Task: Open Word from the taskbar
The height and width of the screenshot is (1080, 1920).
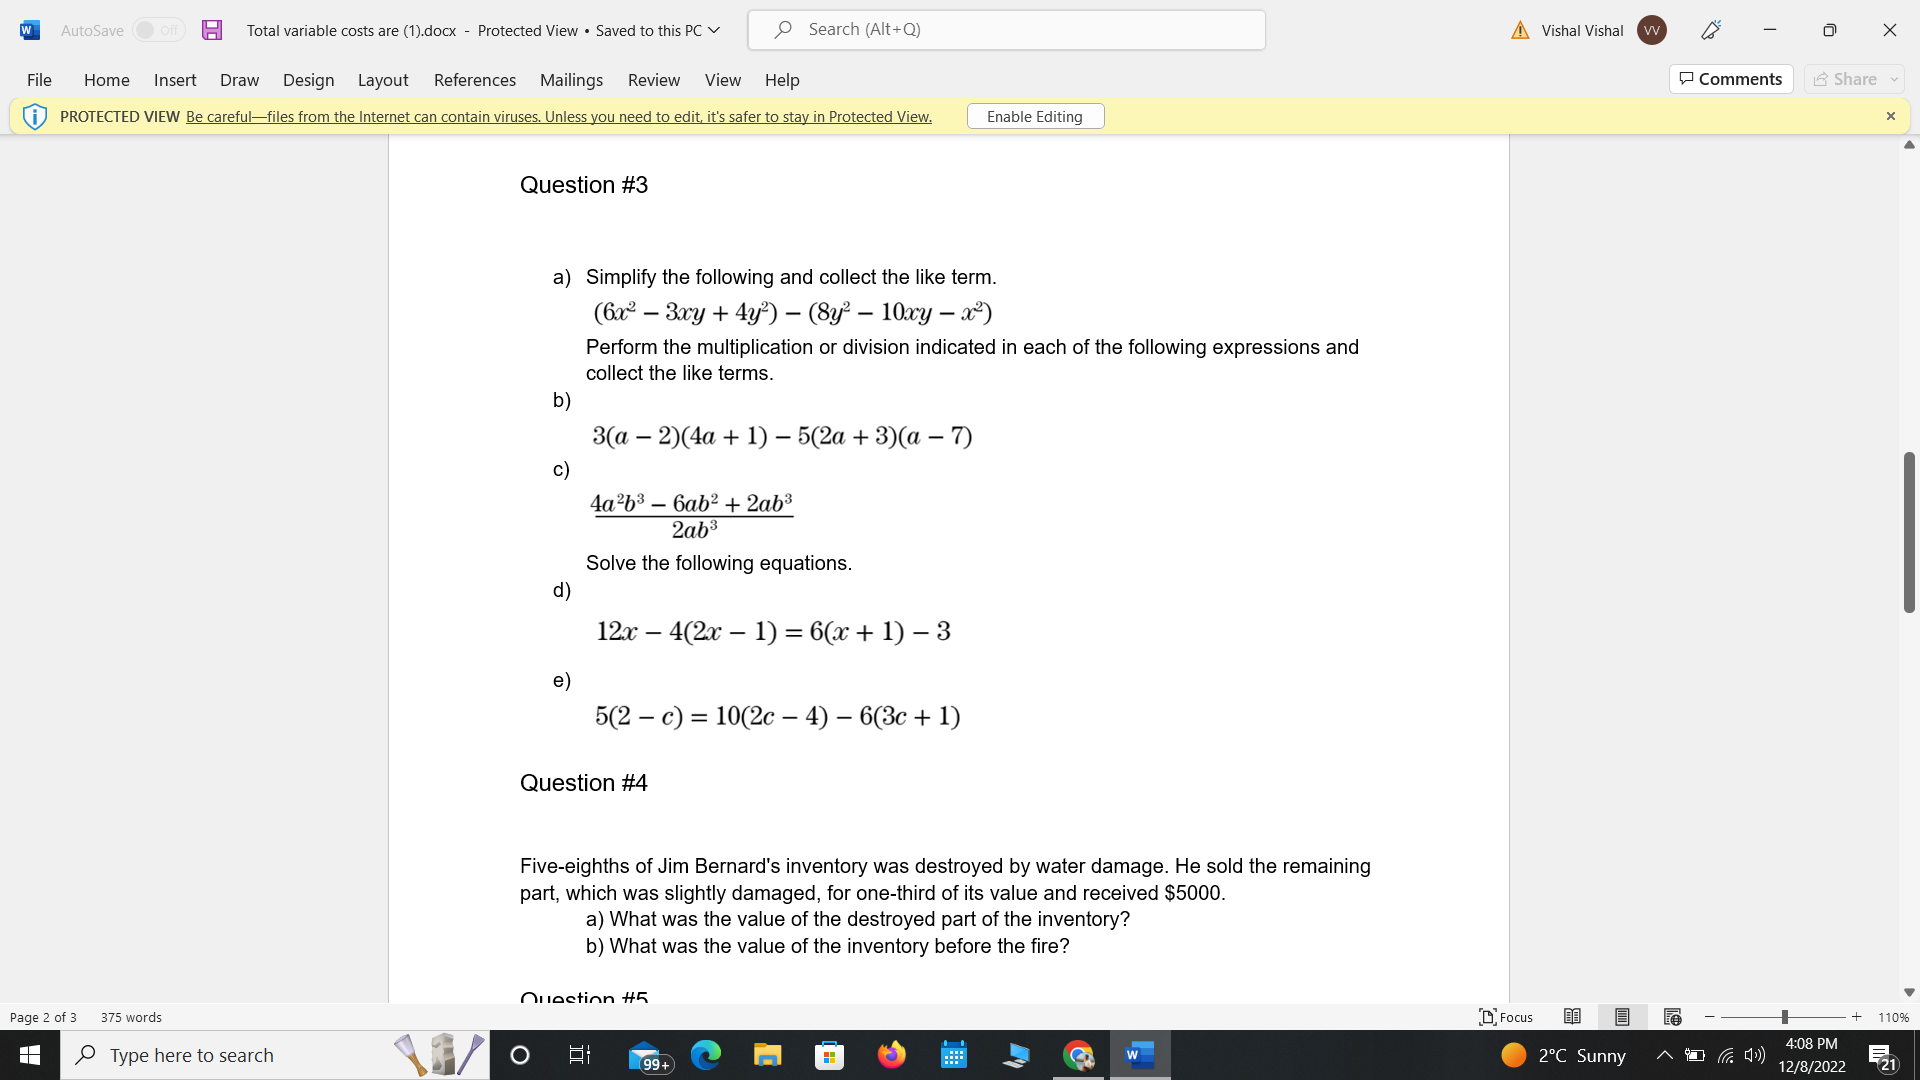Action: tap(1139, 1055)
